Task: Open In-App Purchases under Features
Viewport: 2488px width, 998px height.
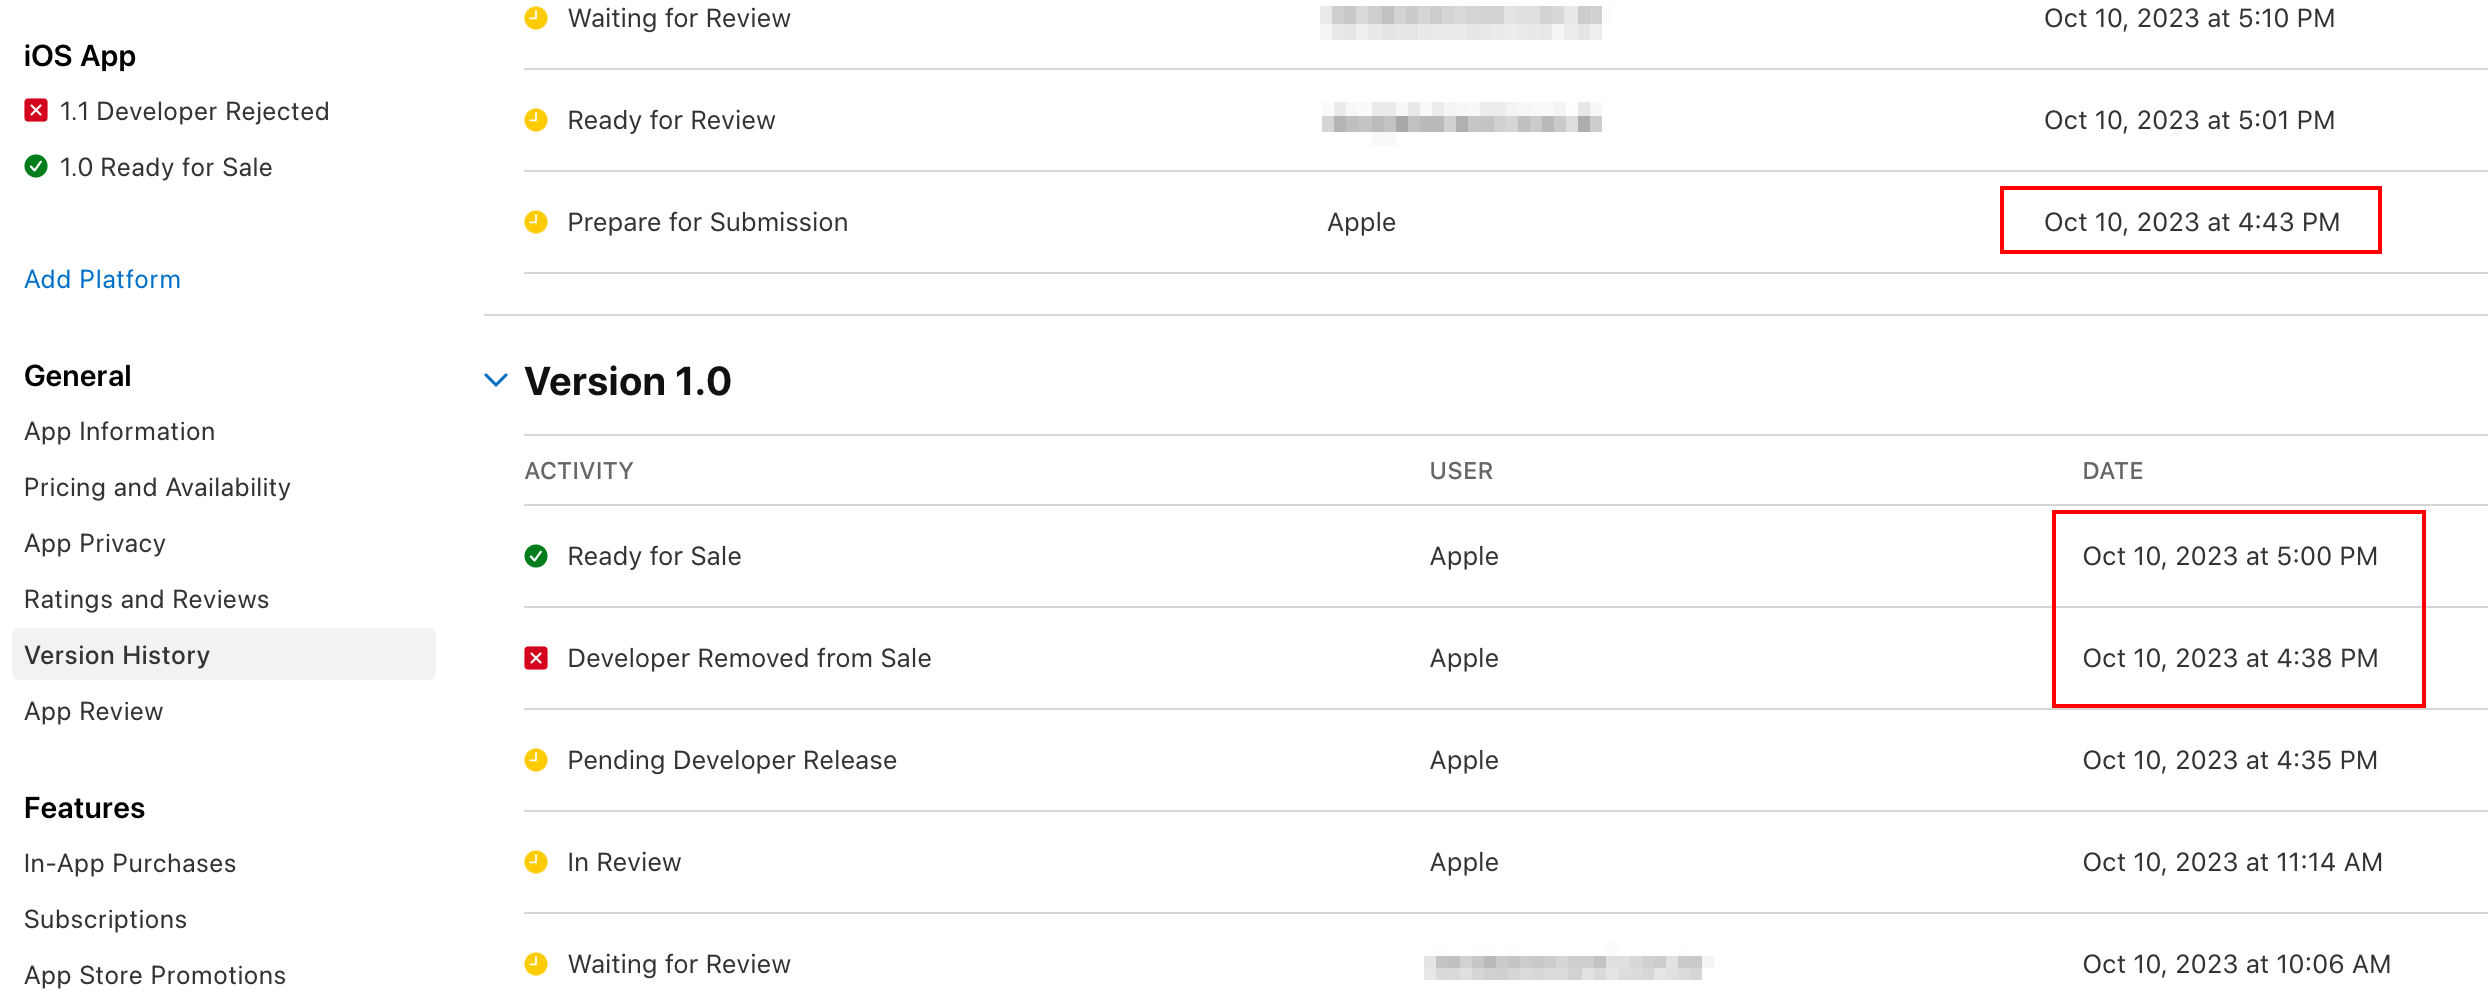Action: coord(130,863)
